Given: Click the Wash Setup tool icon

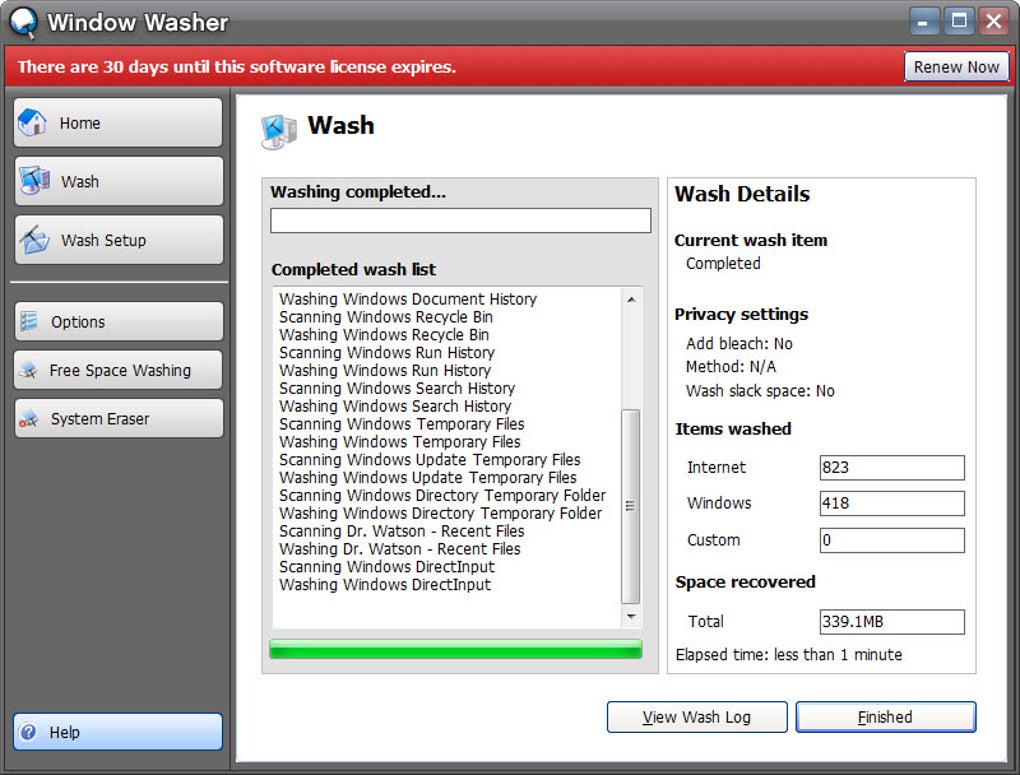Looking at the screenshot, I should click(34, 239).
